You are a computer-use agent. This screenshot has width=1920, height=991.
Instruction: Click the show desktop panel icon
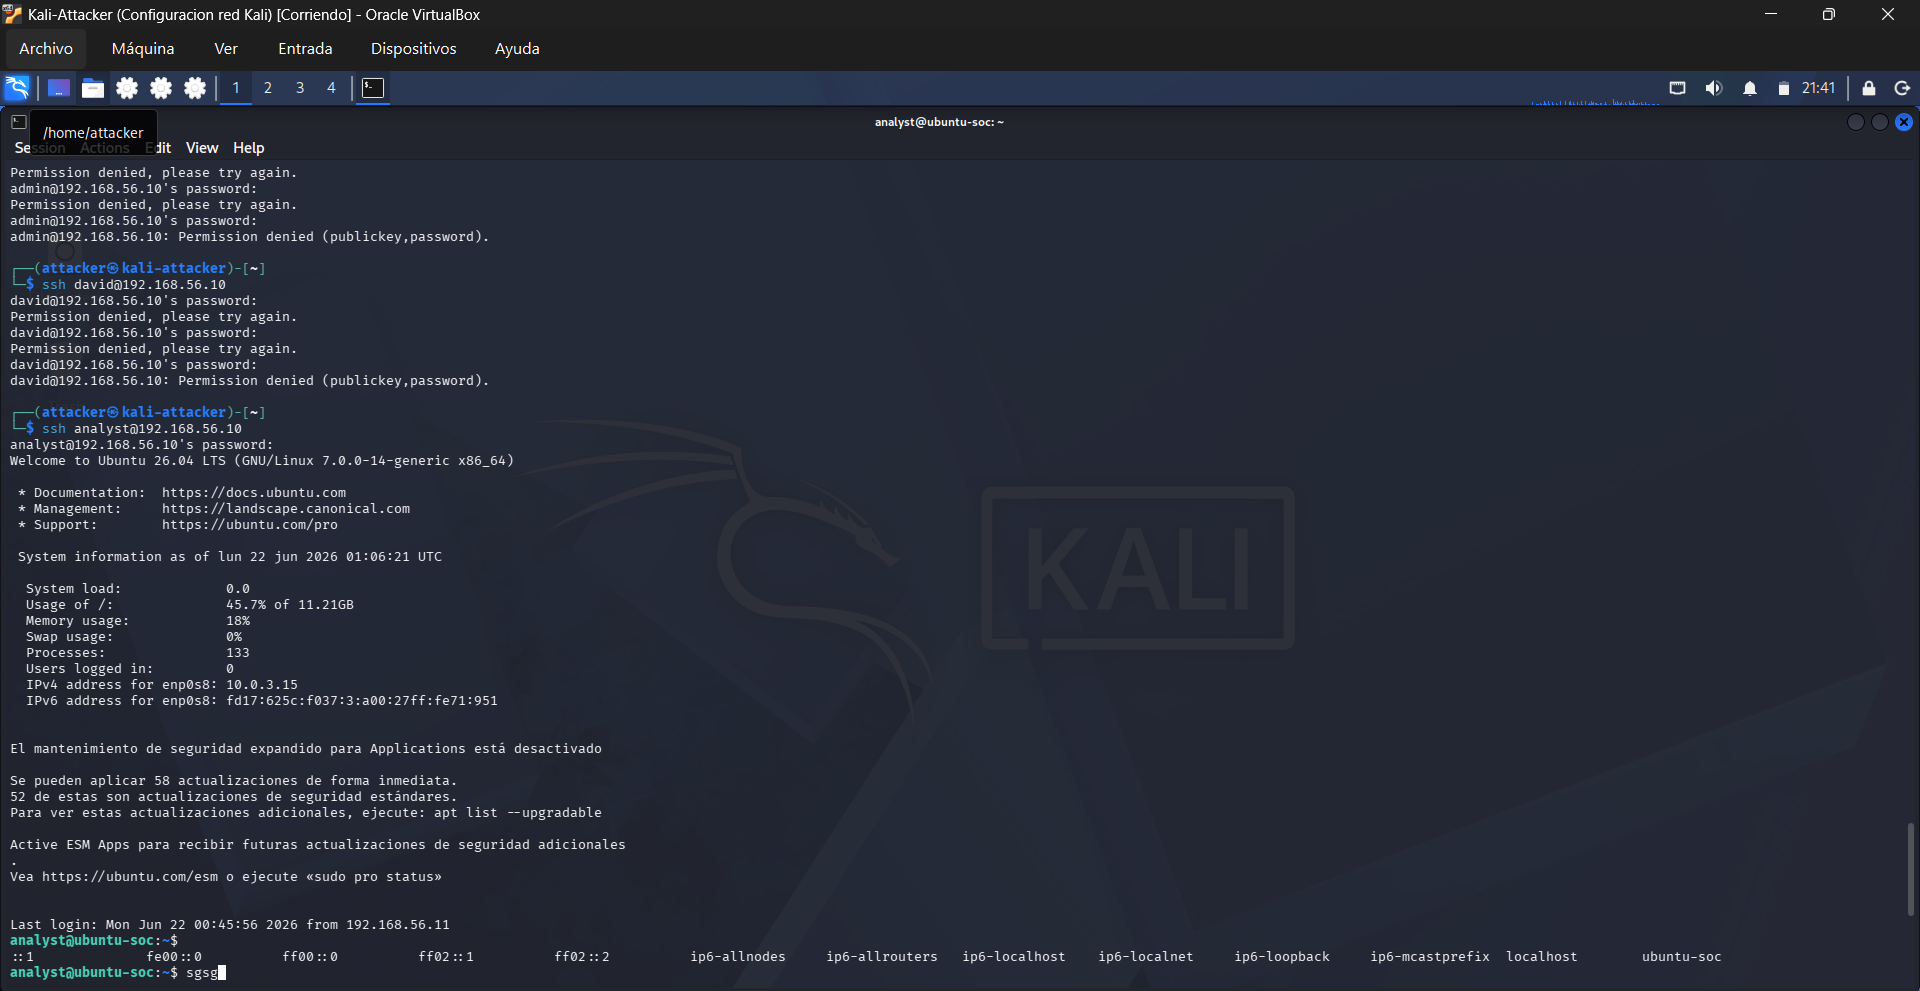coord(58,88)
